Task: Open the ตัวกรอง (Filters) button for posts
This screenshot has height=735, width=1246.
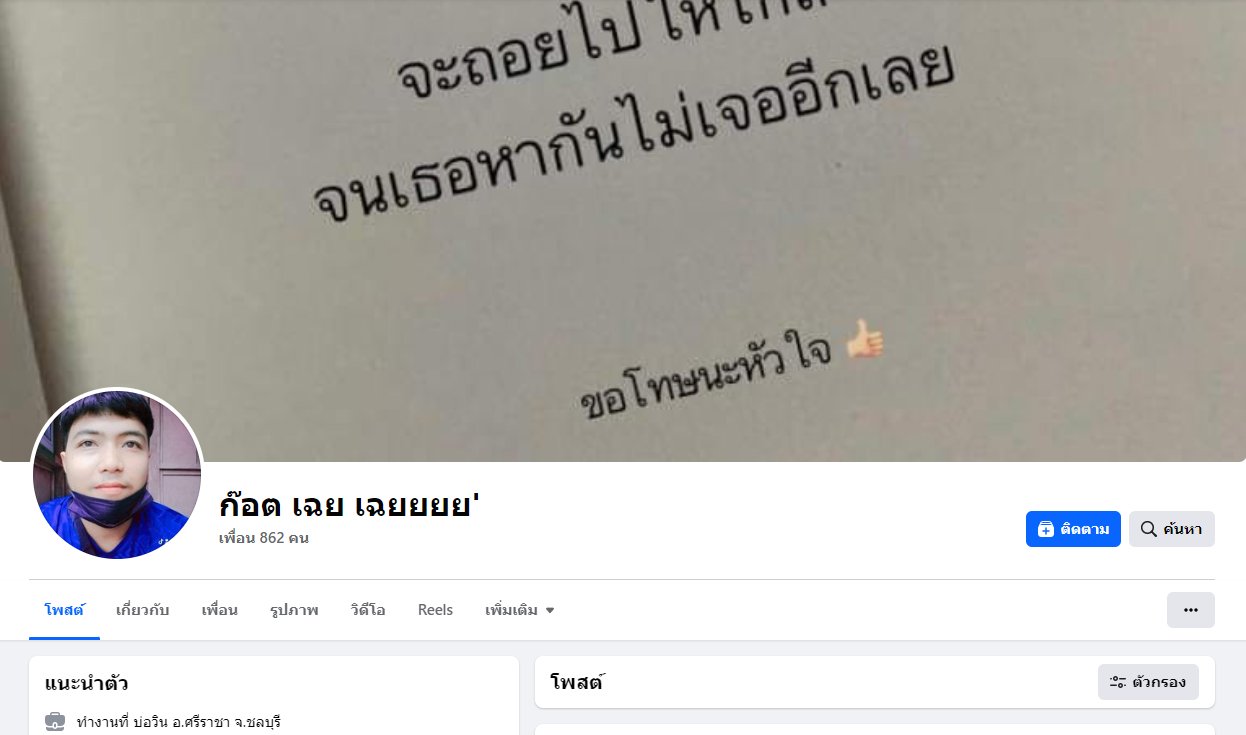Action: tap(1148, 682)
